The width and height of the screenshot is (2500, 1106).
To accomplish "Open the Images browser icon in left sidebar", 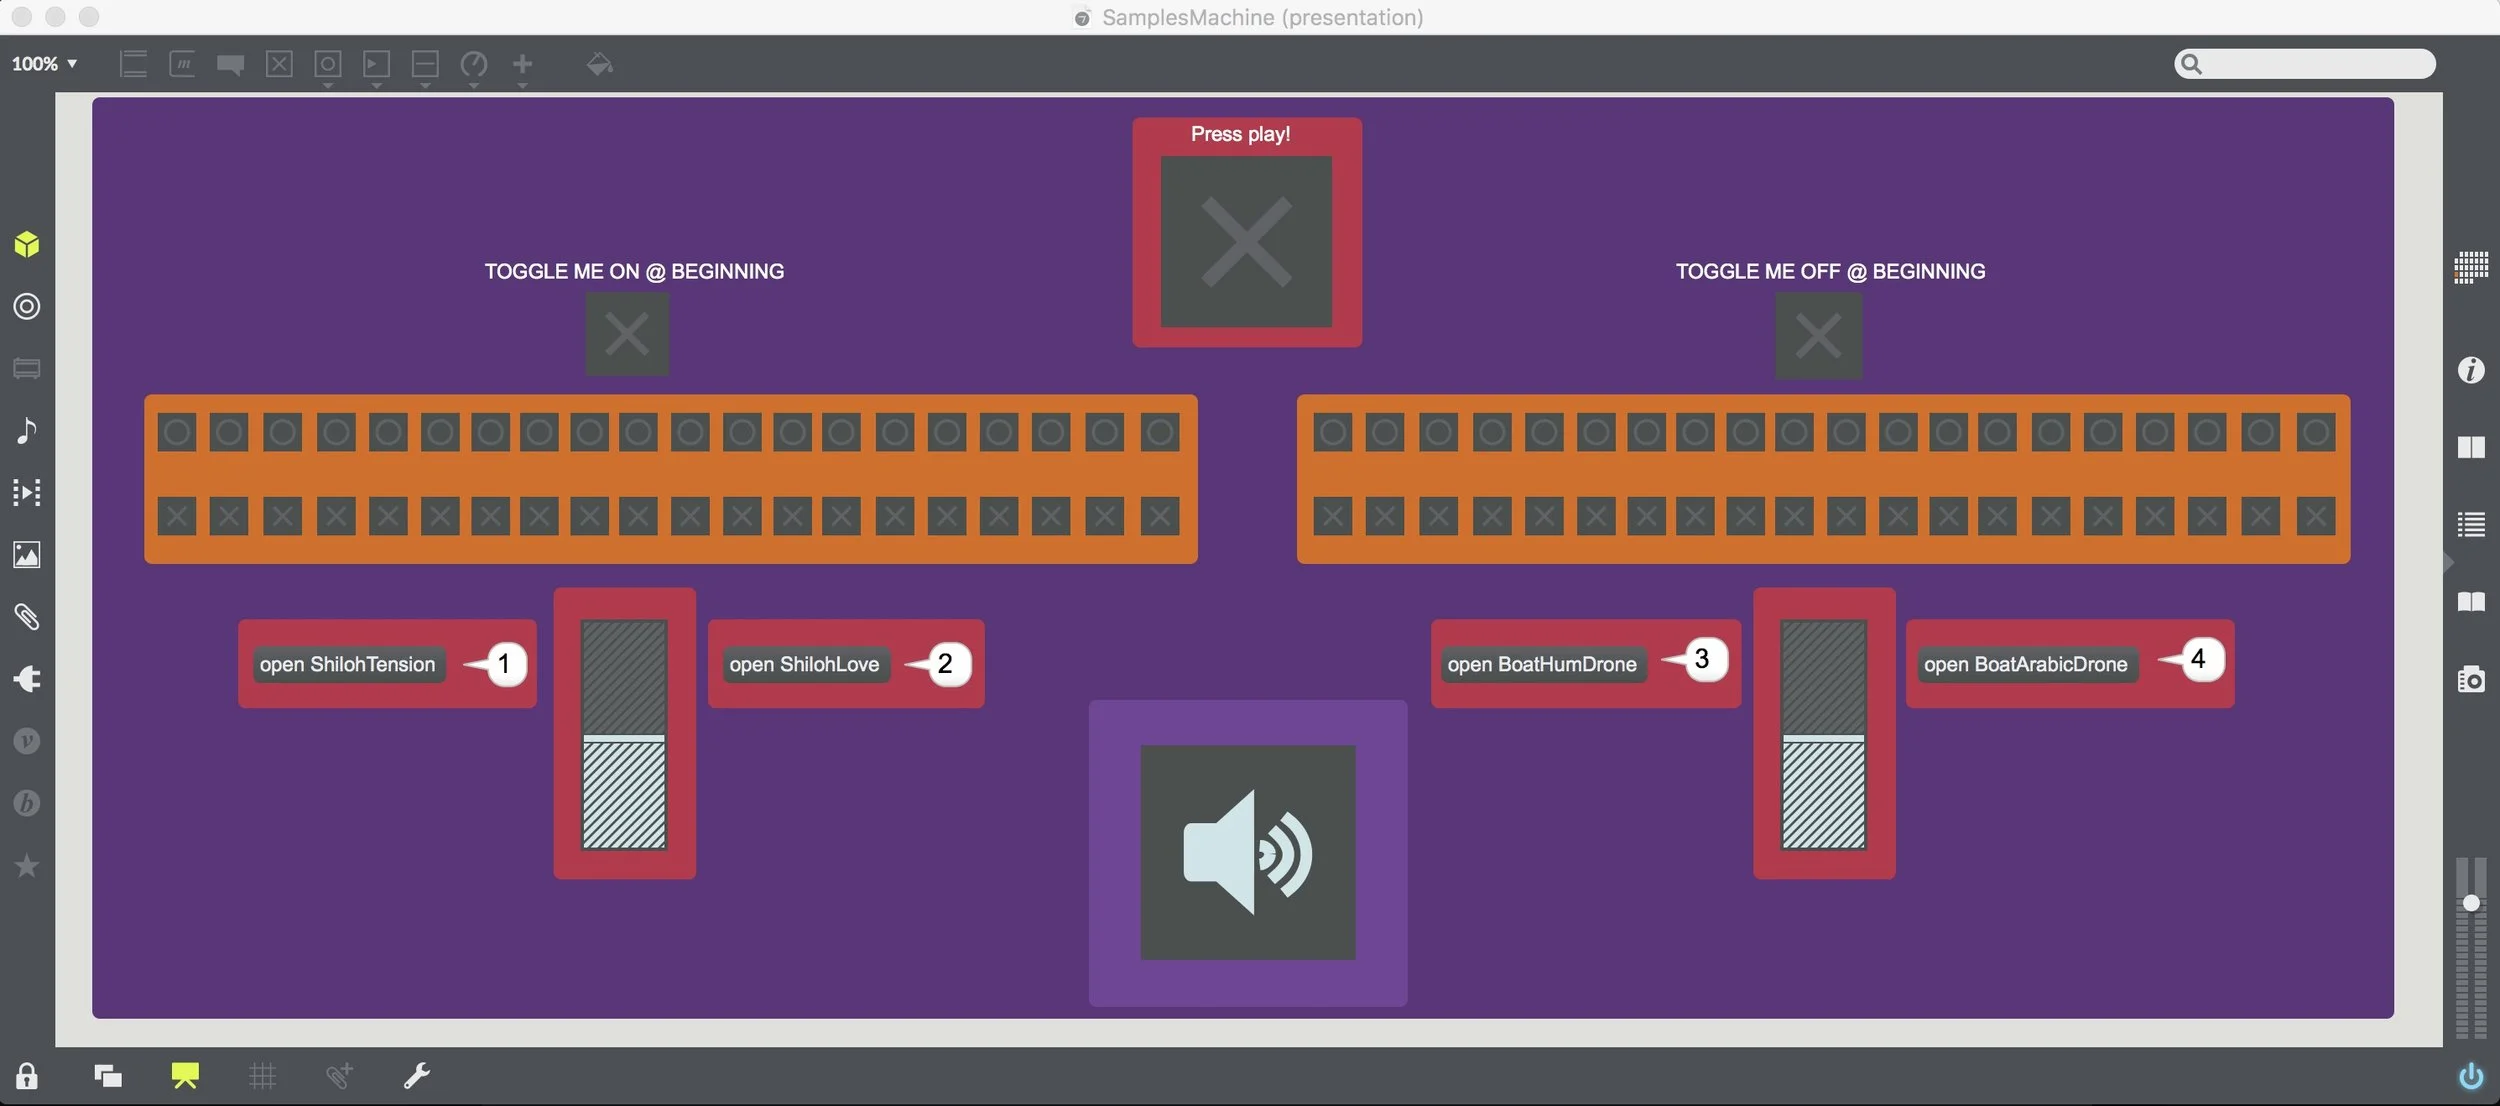I will (x=27, y=555).
